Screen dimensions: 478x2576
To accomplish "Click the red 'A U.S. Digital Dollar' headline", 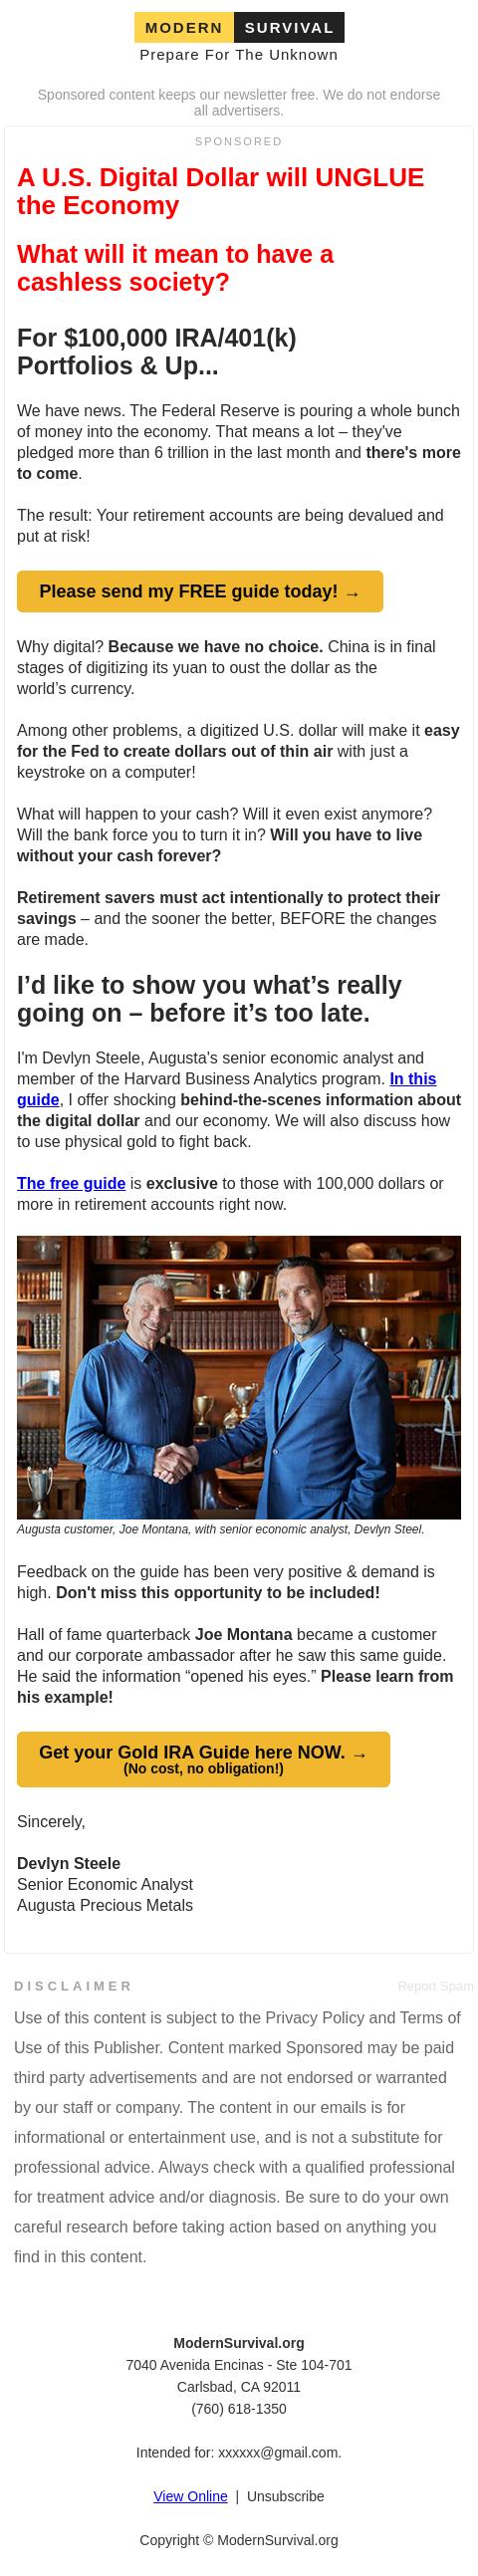I will click(x=221, y=191).
